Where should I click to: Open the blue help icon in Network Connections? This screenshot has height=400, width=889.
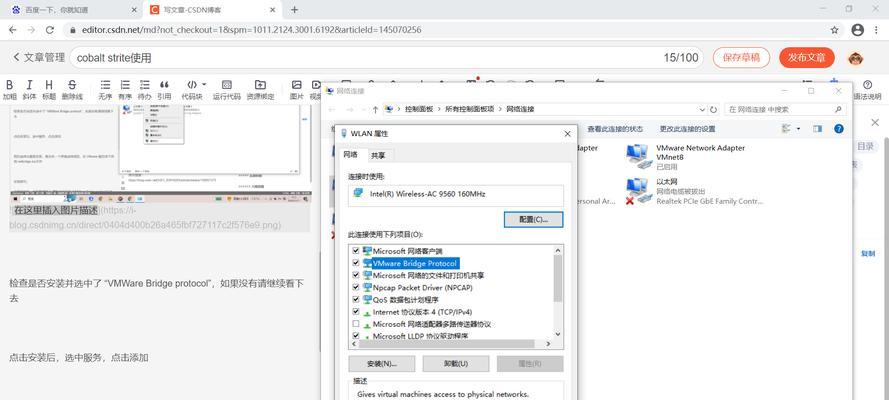(x=839, y=129)
